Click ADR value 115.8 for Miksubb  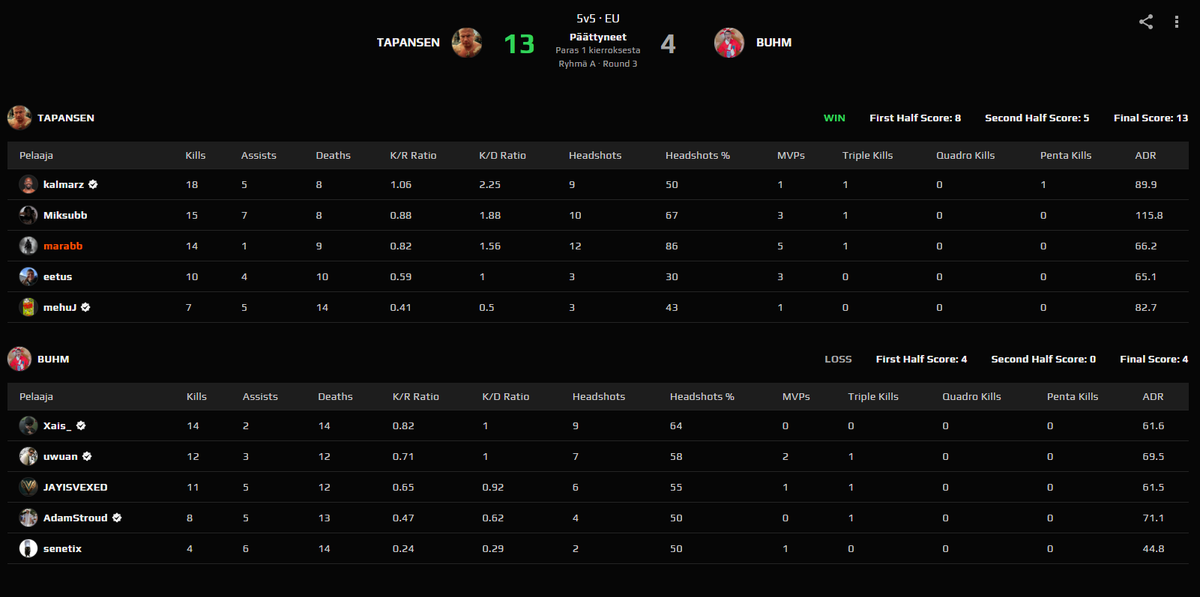coord(1150,215)
